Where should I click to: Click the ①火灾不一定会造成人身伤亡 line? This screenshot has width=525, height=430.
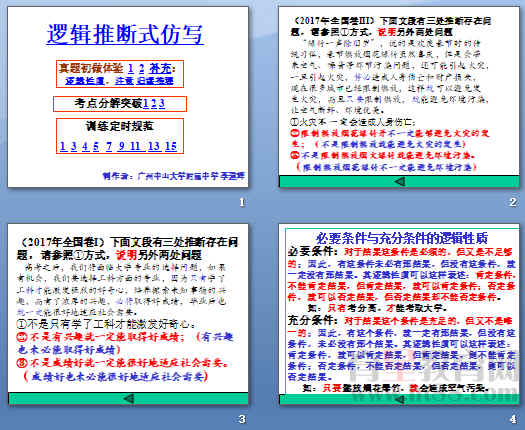click(x=353, y=122)
